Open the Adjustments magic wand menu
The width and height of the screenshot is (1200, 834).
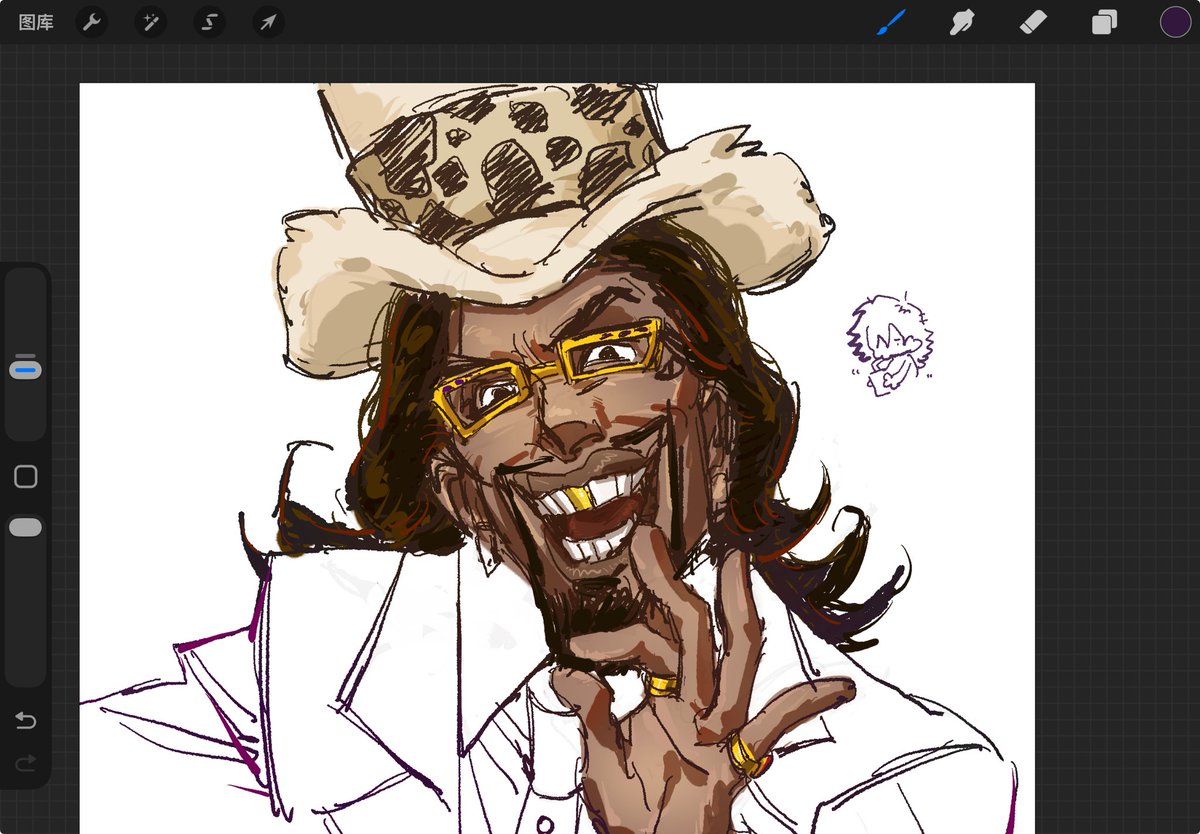pos(151,22)
